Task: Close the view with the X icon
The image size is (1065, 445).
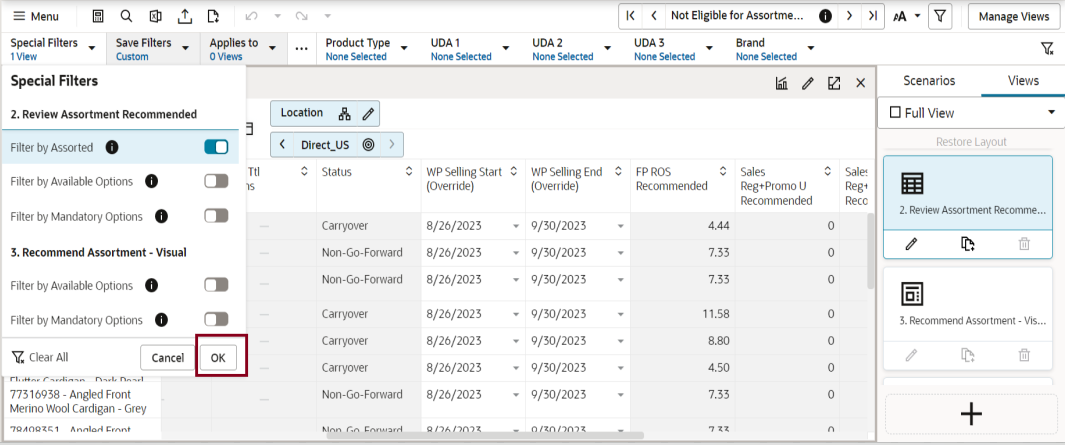Action: (861, 83)
